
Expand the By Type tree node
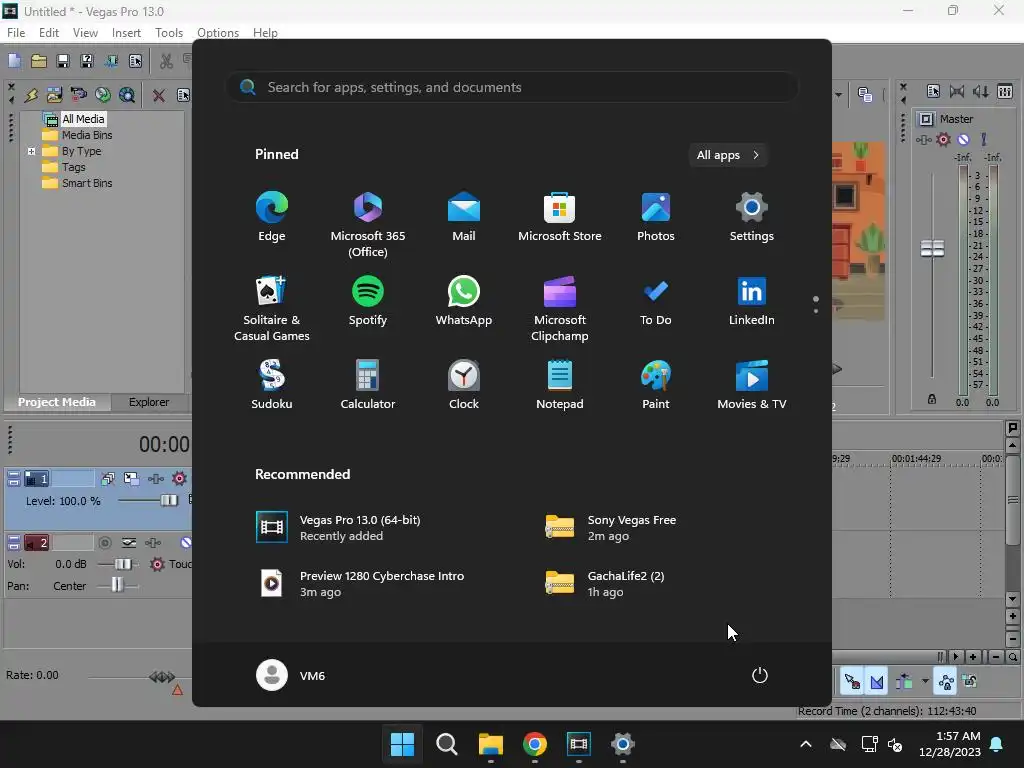tap(31, 152)
